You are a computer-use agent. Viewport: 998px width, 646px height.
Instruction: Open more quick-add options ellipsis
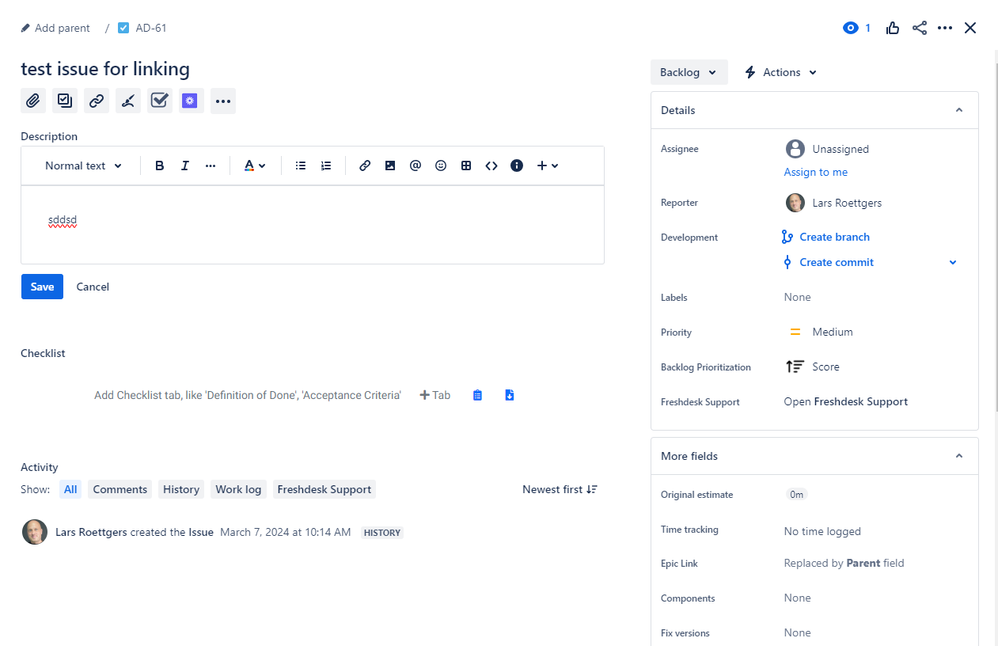pos(223,101)
